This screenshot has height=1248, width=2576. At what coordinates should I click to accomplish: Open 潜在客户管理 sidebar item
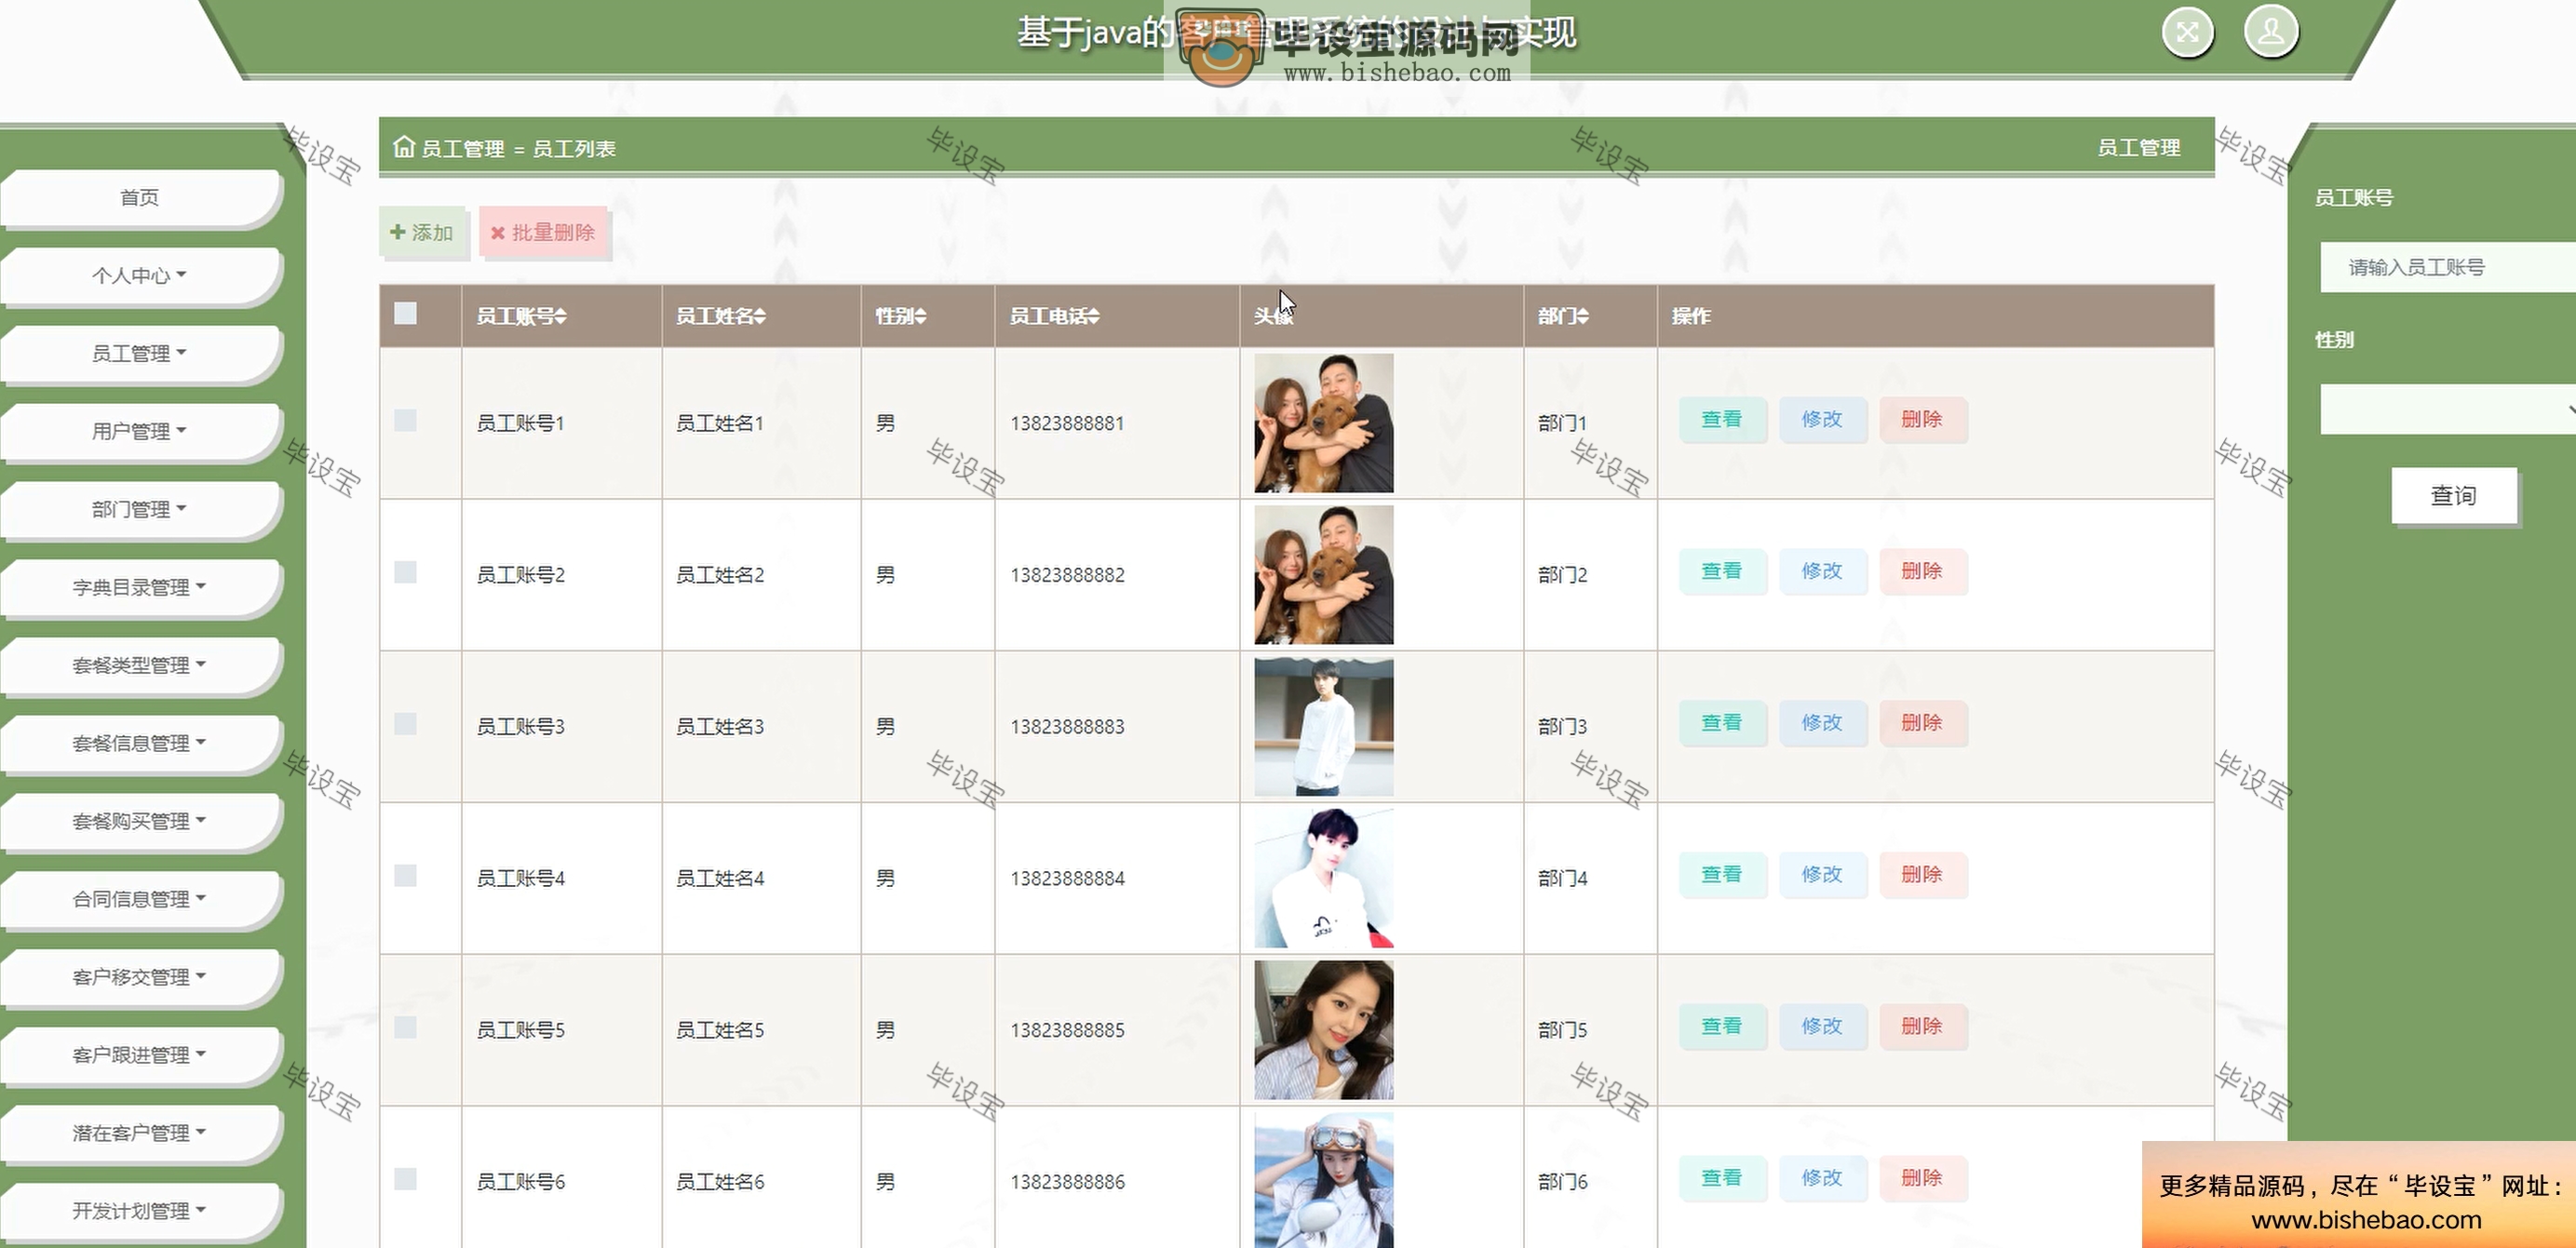click(140, 1133)
